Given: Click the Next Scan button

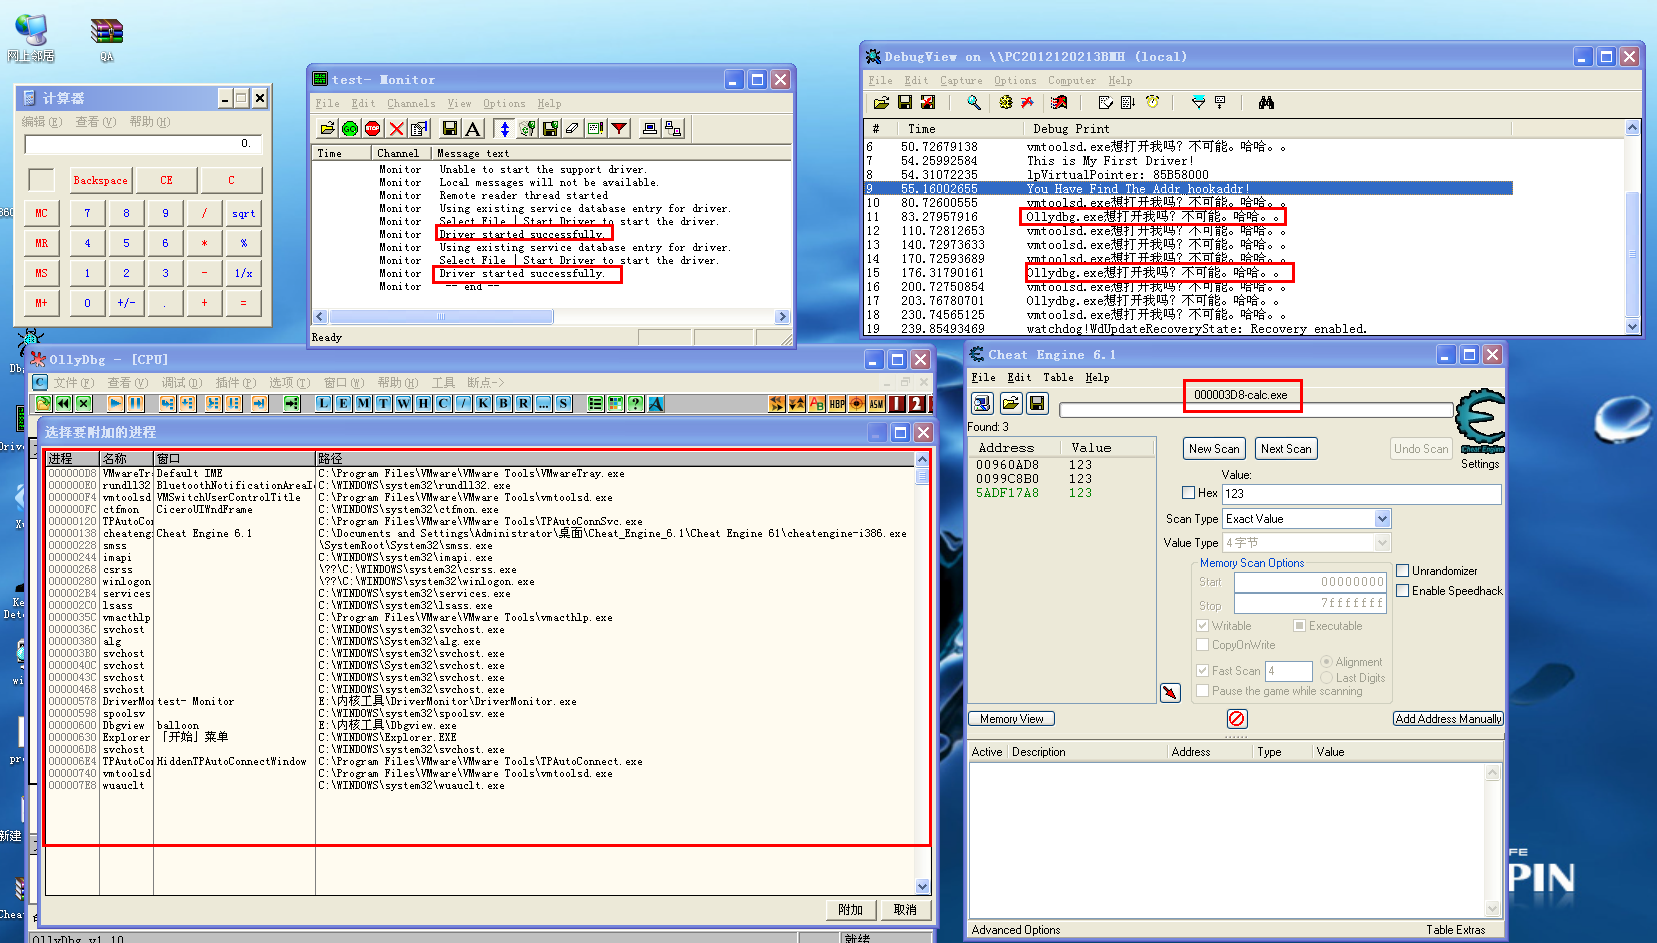Looking at the screenshot, I should (1286, 449).
